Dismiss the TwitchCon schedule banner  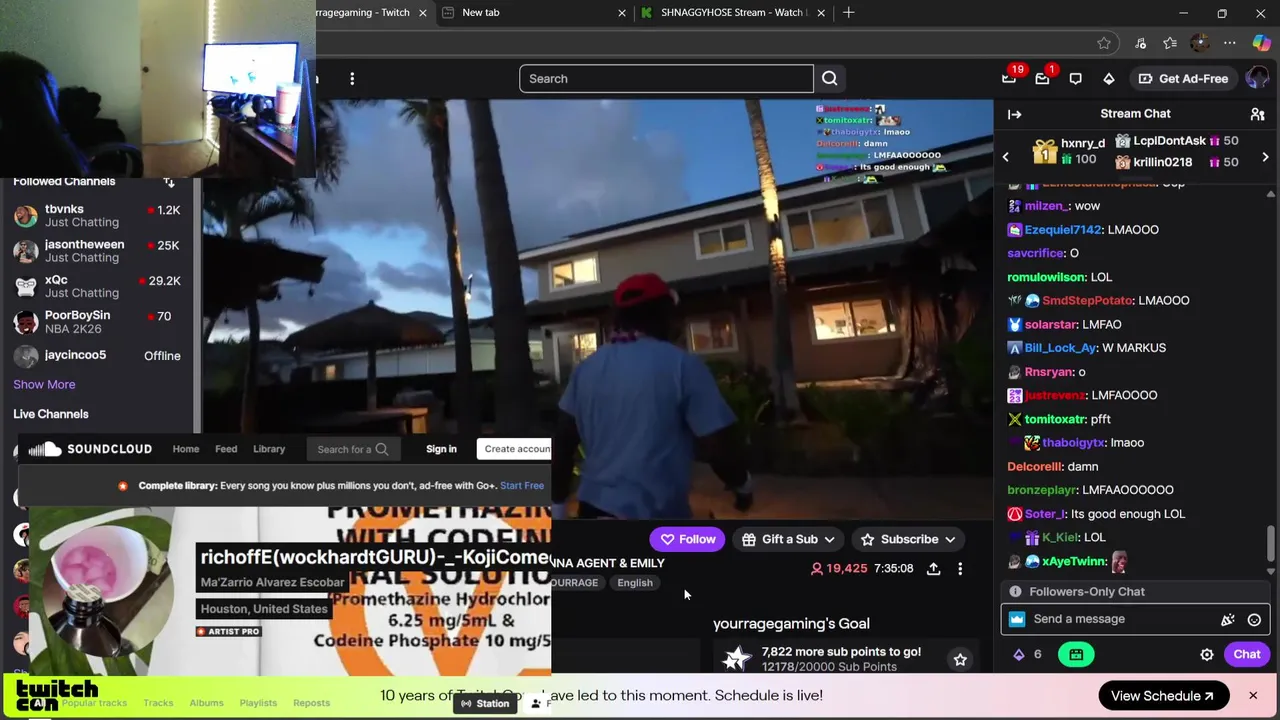click(x=1252, y=696)
